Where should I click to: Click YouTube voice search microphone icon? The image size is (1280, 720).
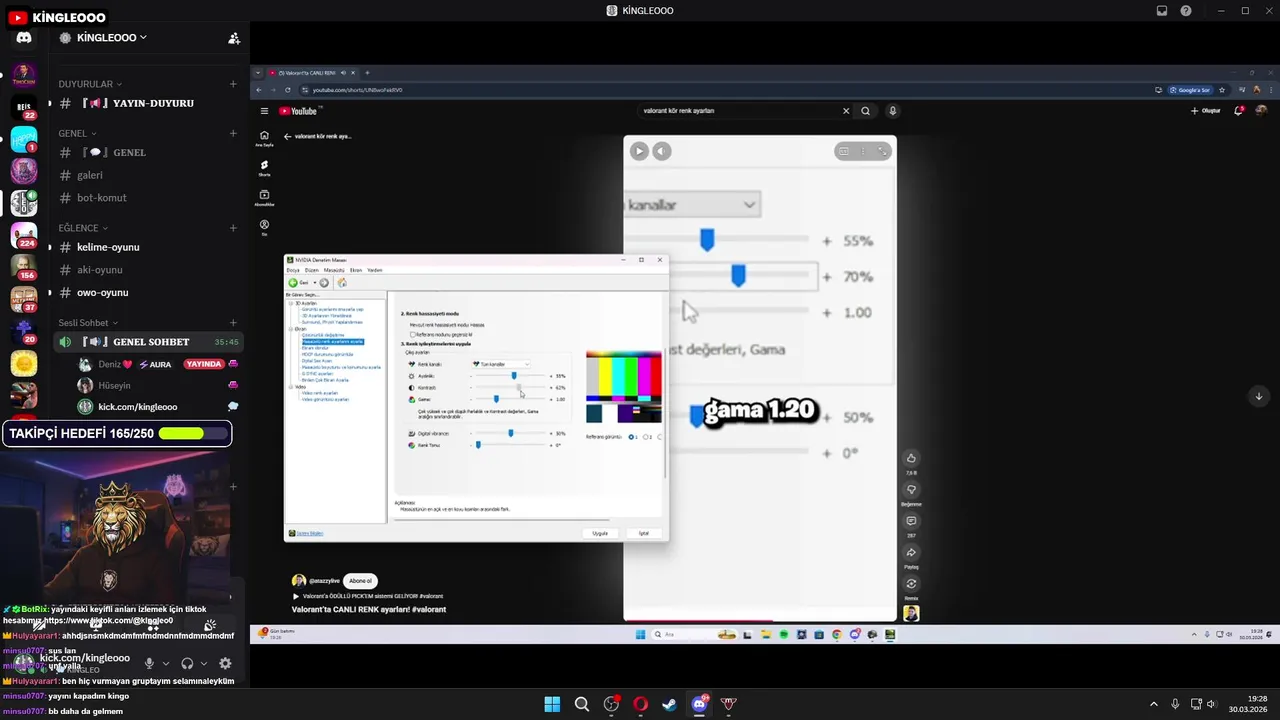click(x=893, y=111)
